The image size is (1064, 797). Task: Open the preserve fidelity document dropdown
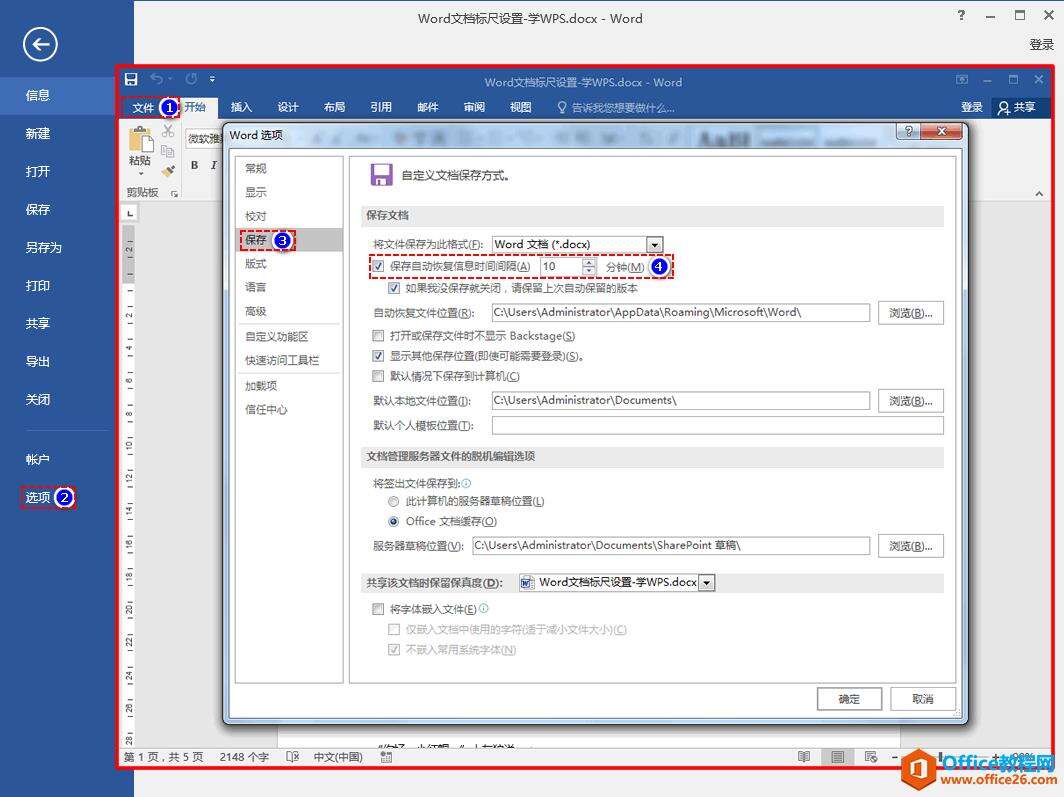706,583
